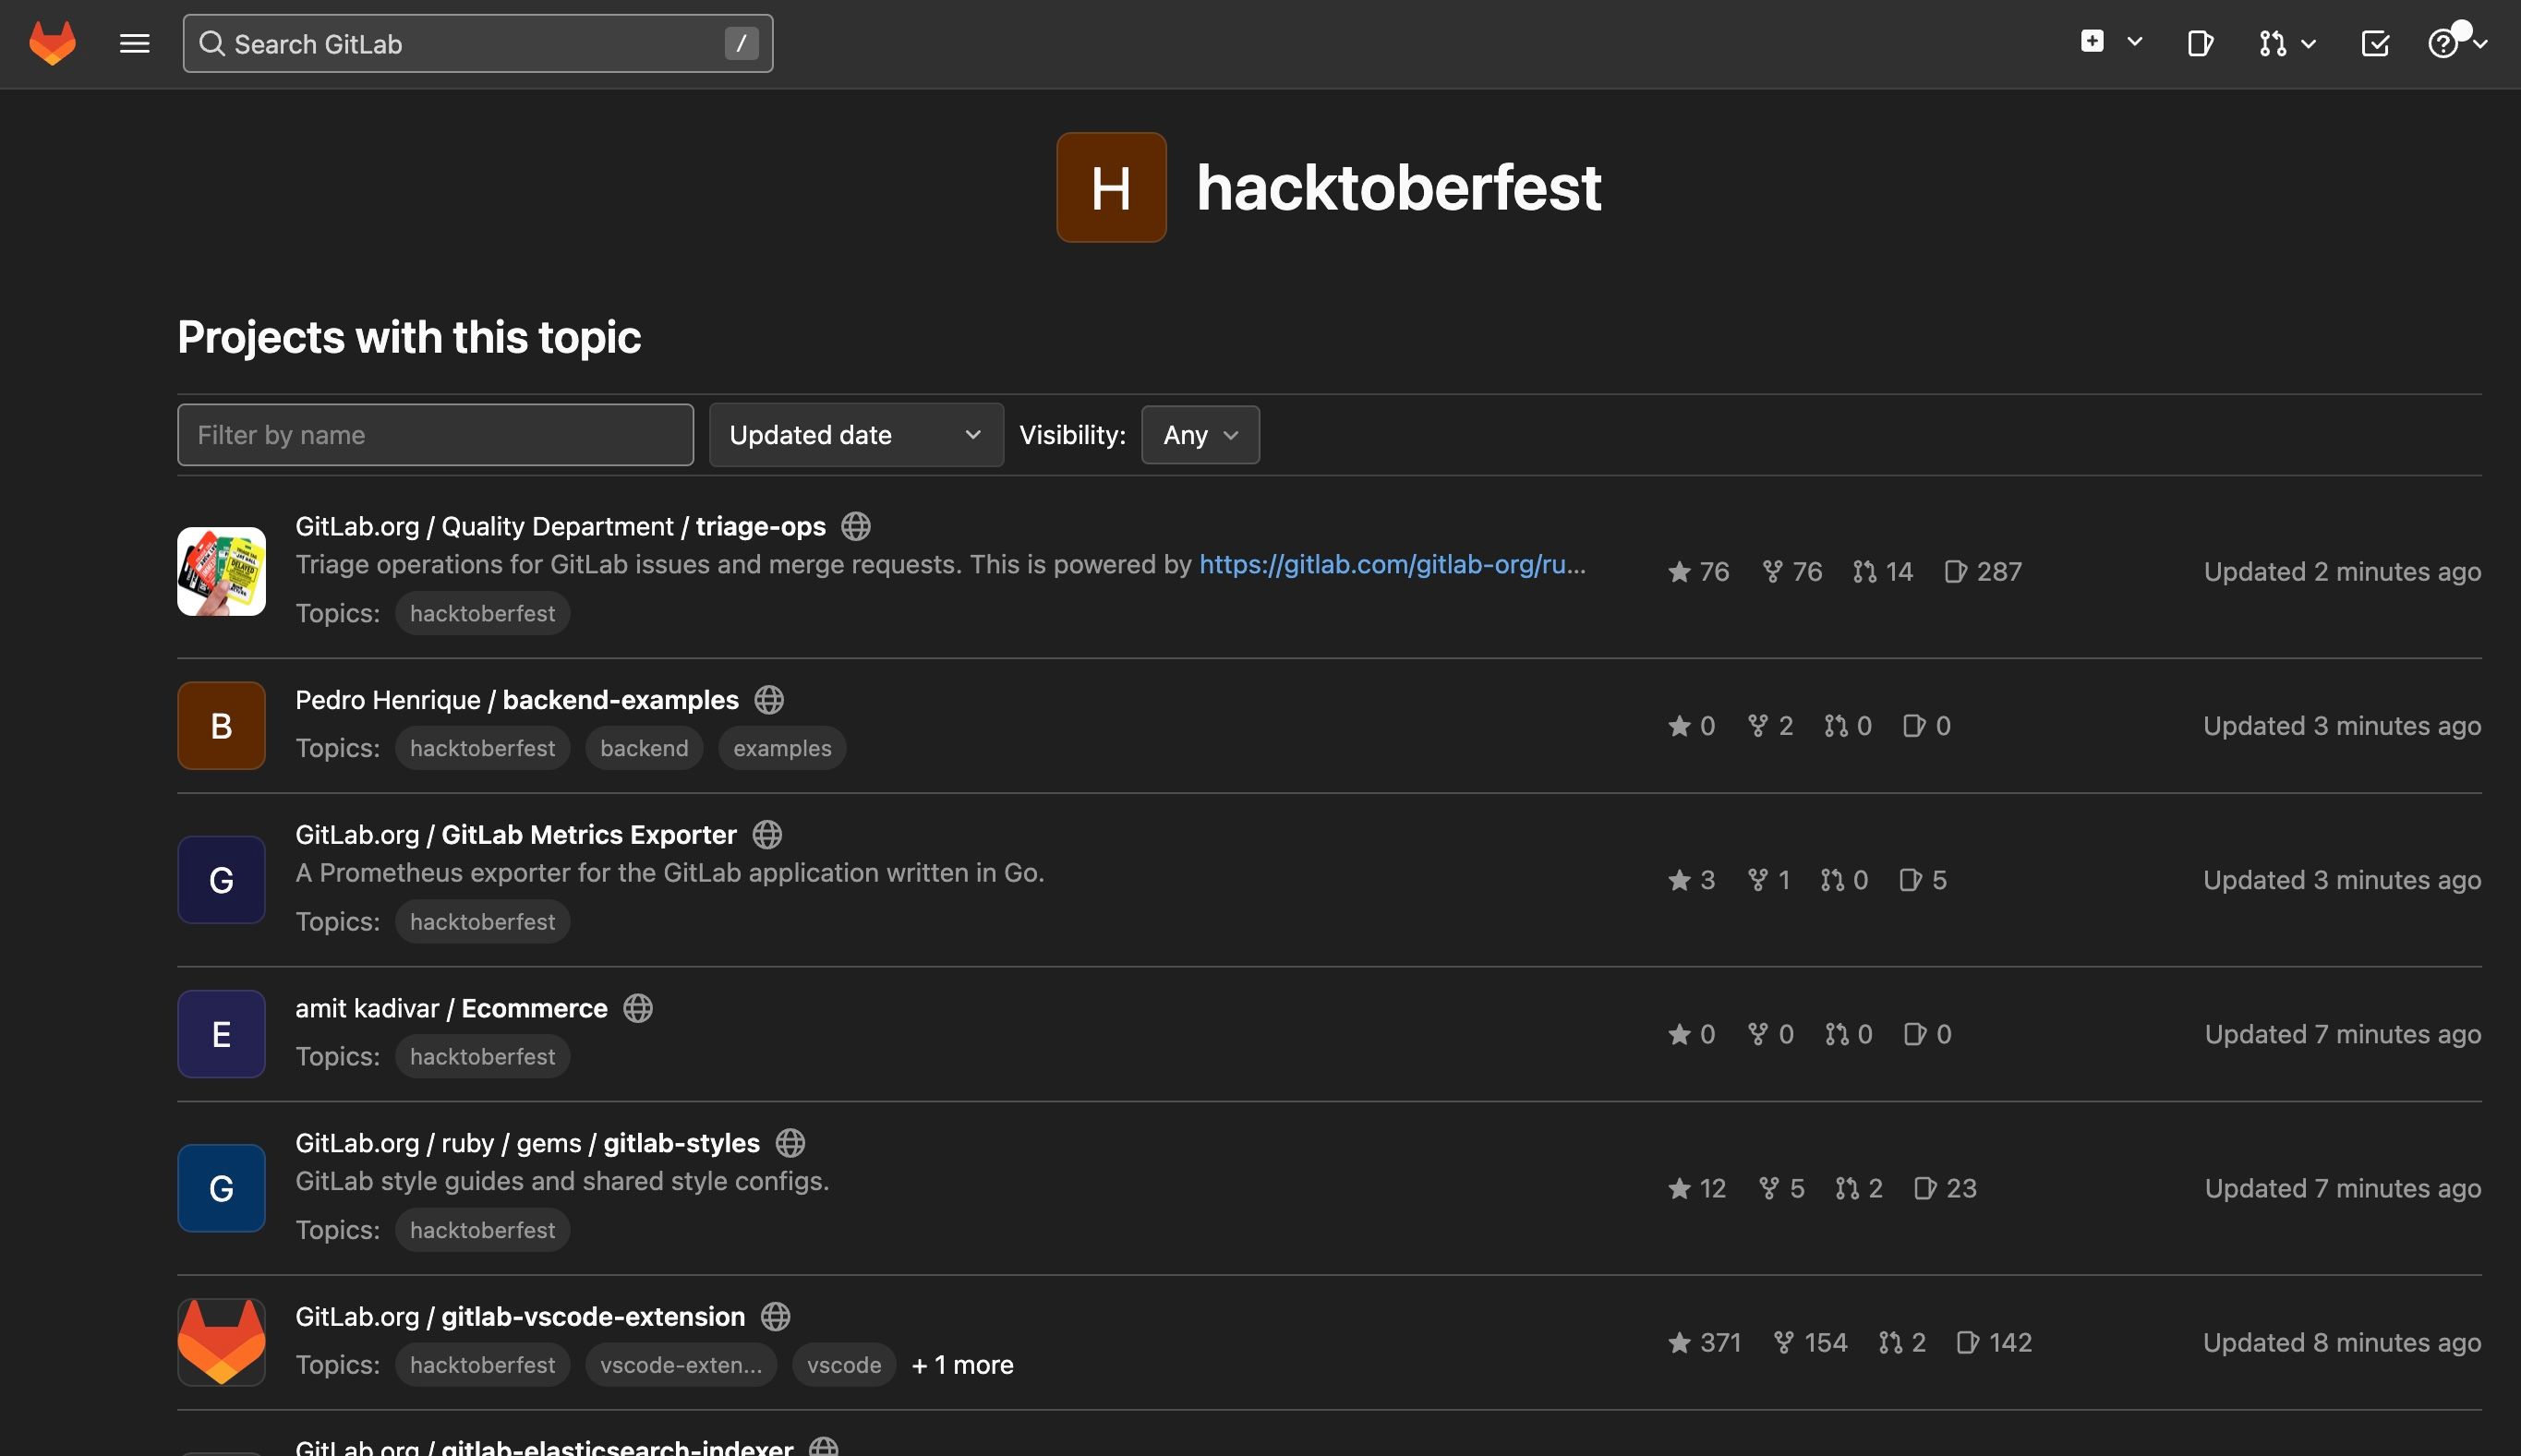Select the vscode topic tag
Image resolution: width=2521 pixels, height=1456 pixels.
(844, 1364)
